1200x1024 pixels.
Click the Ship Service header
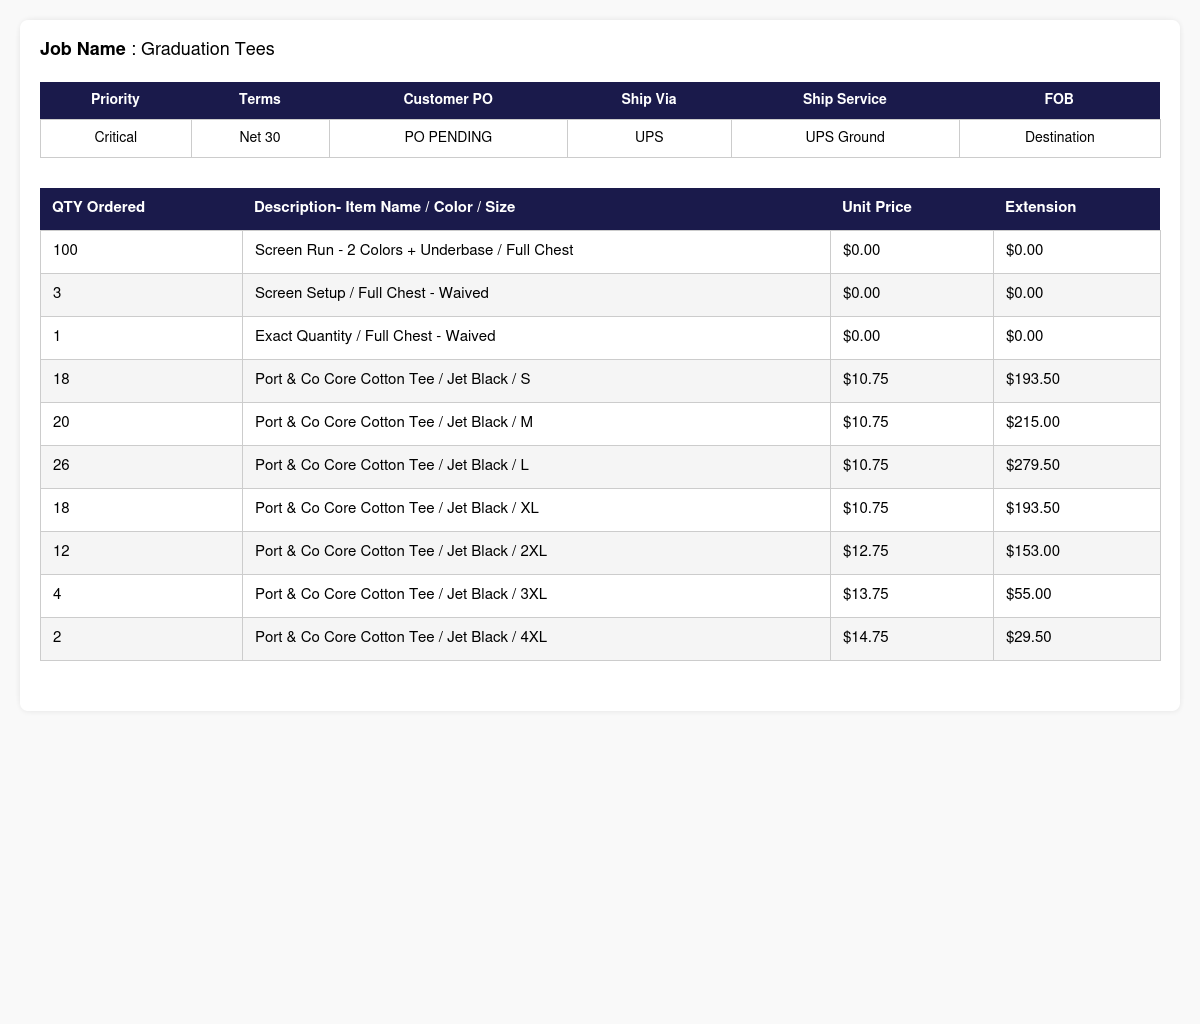tap(845, 99)
